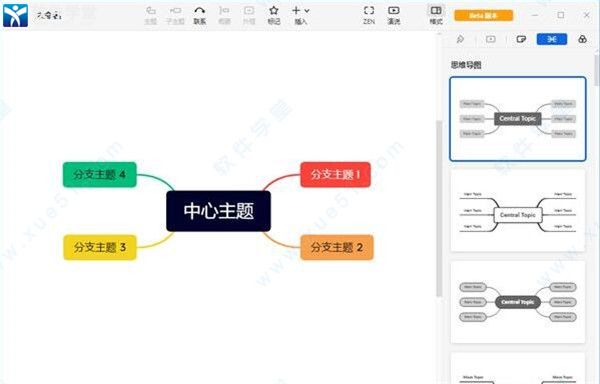
Task: Switch to the brush style tab
Action: 460,39
